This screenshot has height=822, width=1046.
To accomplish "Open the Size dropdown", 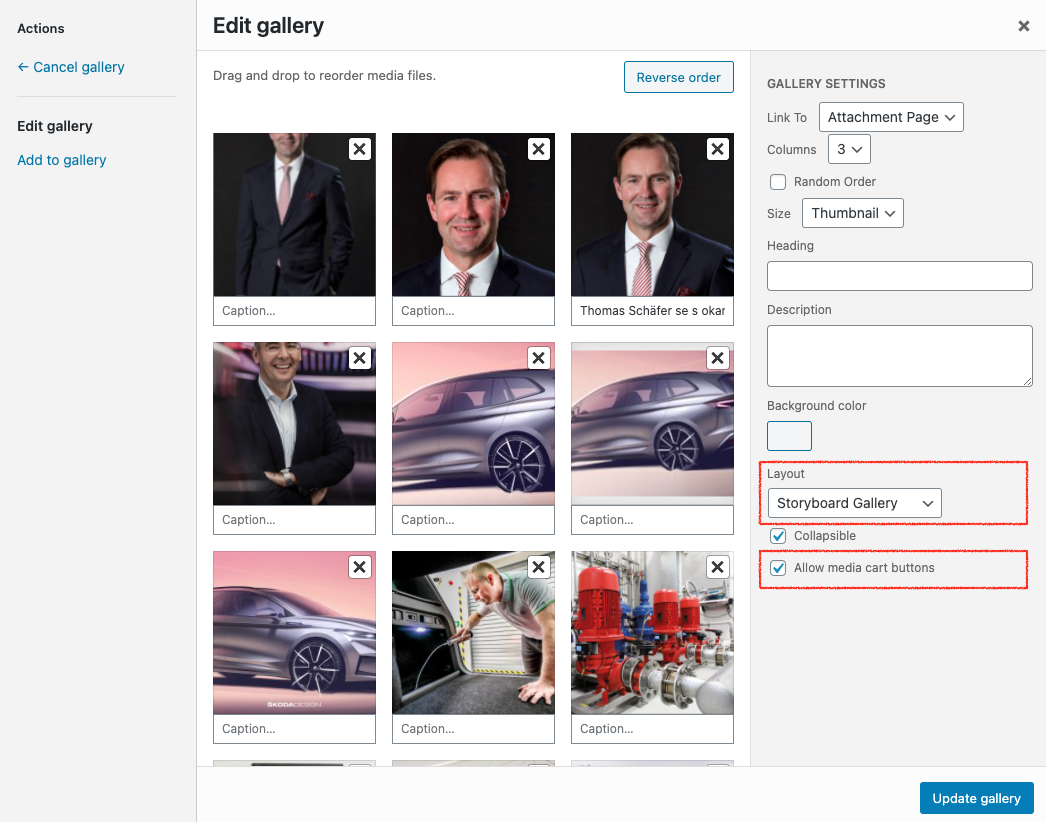I will click(853, 213).
